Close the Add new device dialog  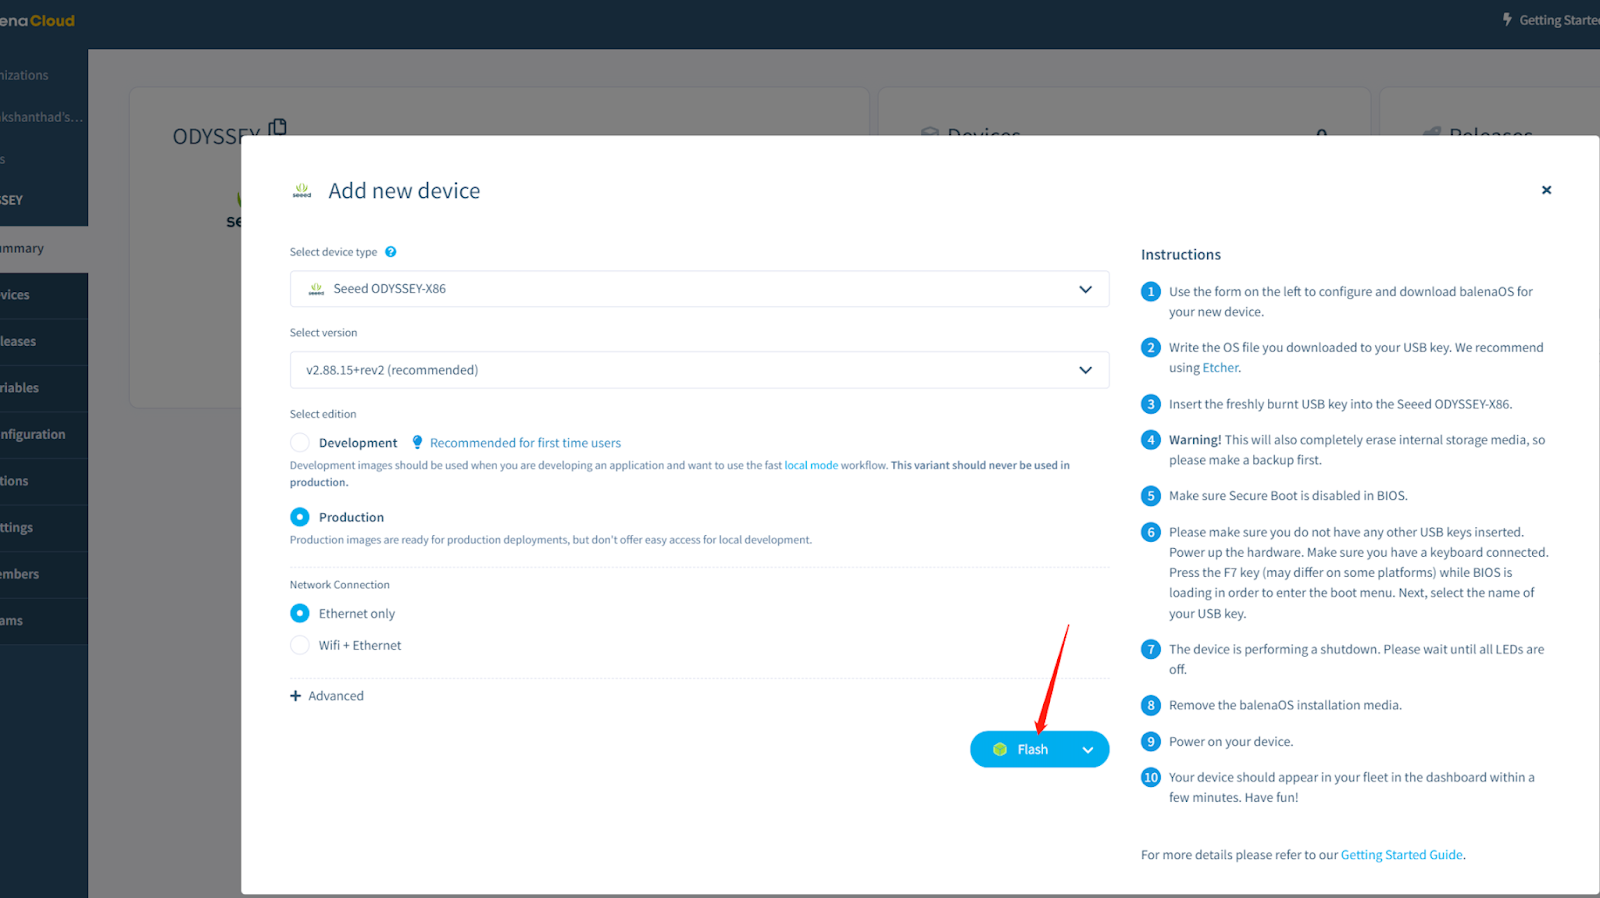(1546, 190)
